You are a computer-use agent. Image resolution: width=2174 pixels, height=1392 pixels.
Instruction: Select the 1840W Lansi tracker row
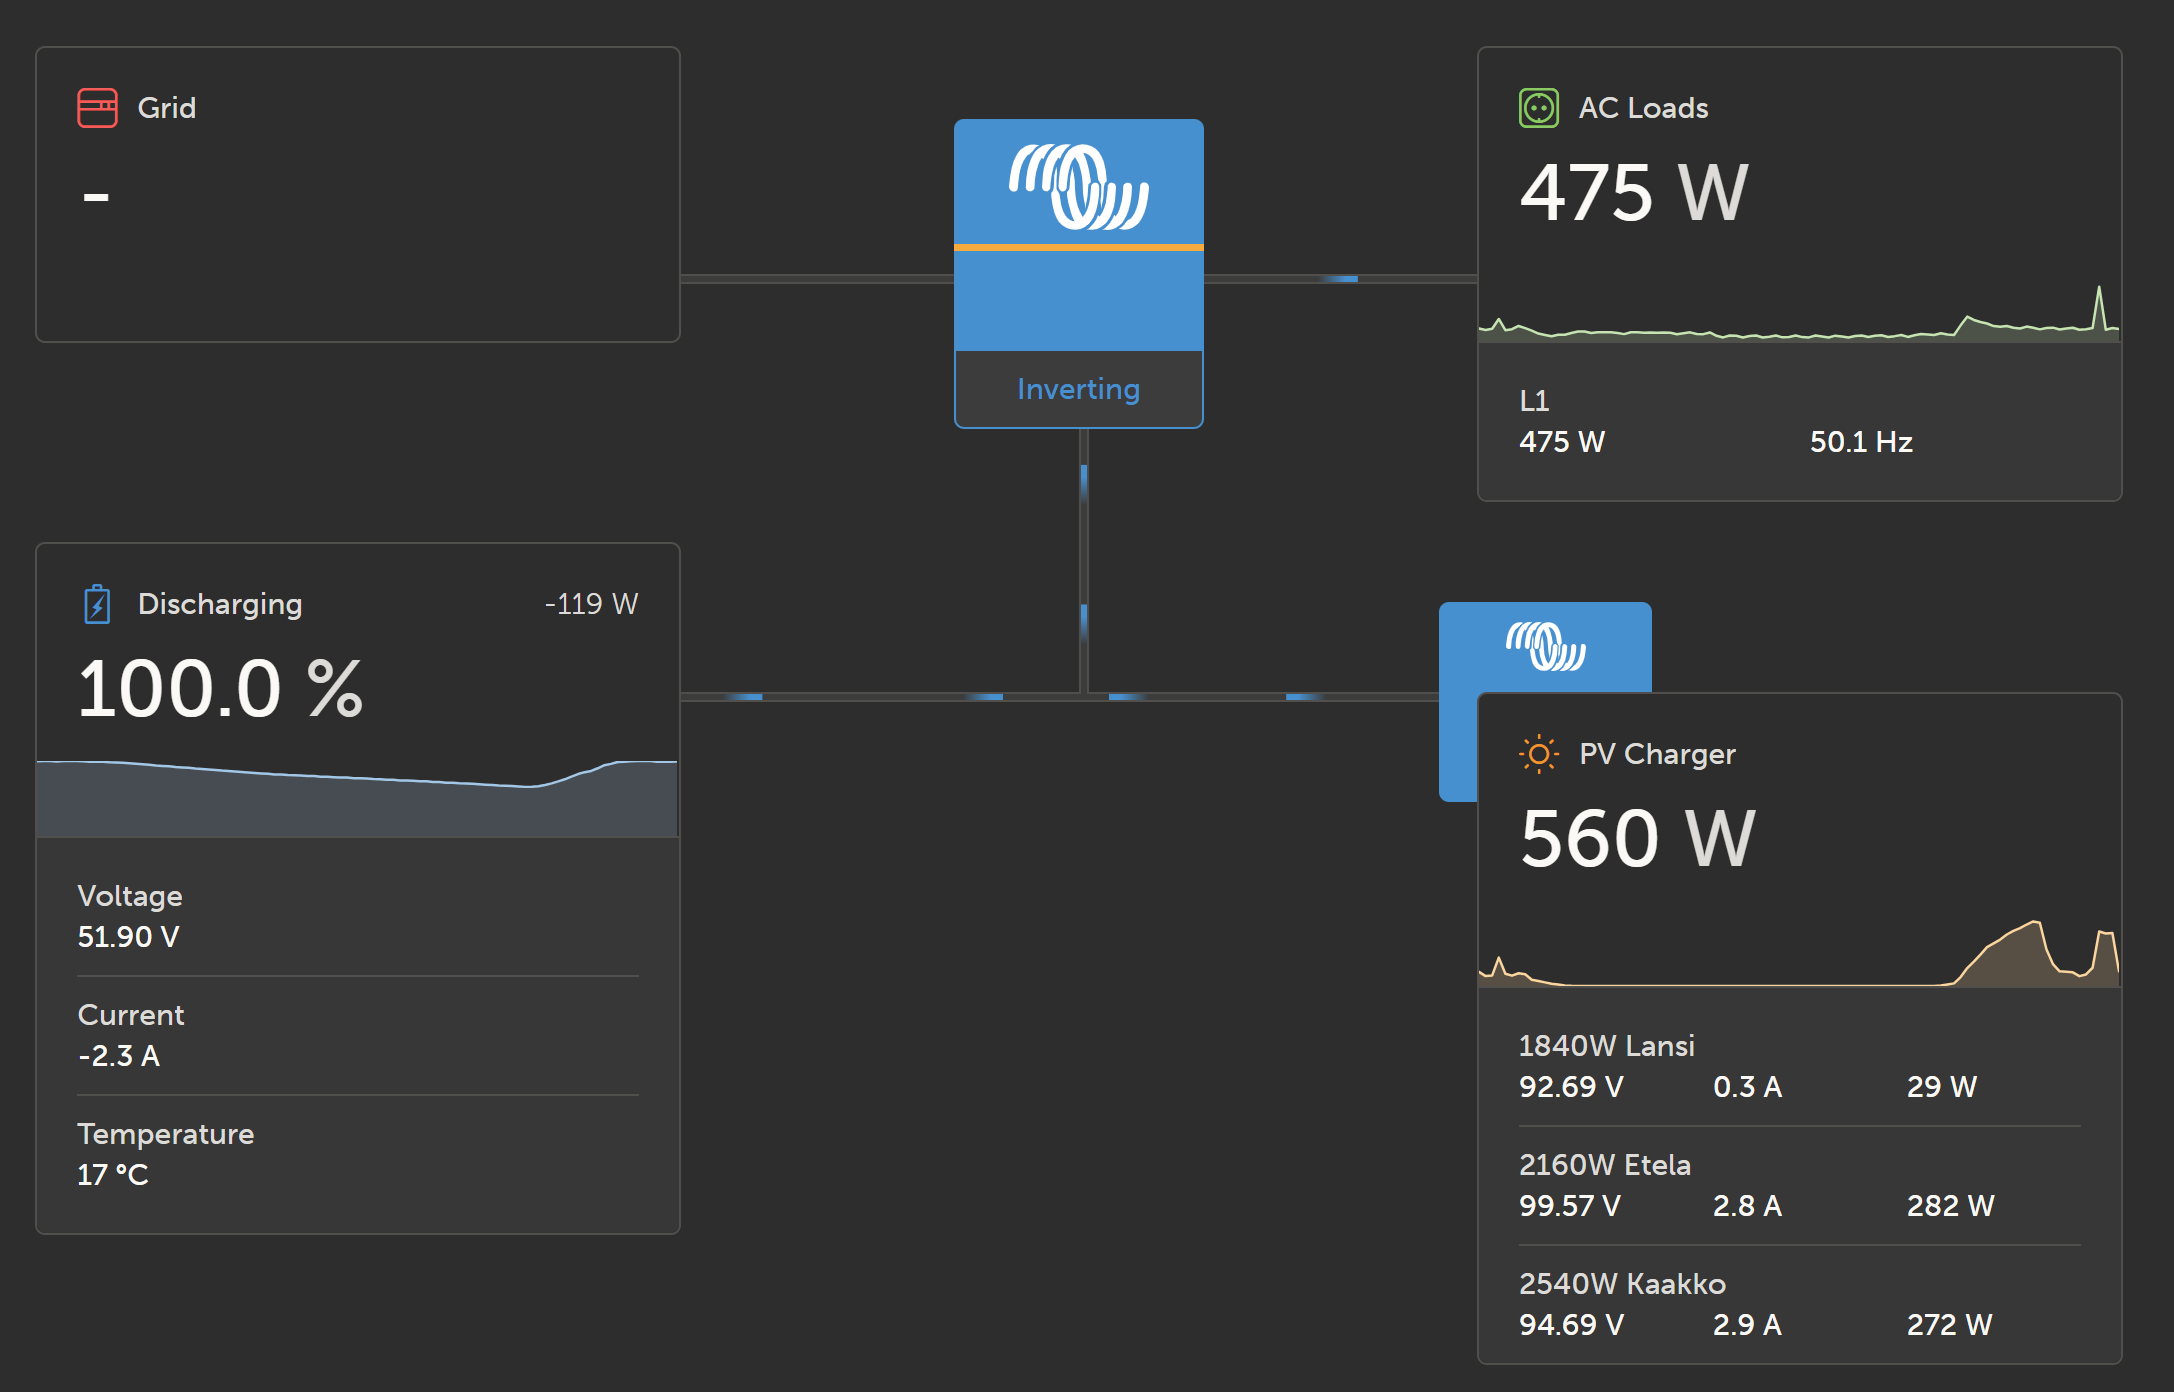coord(1798,1067)
